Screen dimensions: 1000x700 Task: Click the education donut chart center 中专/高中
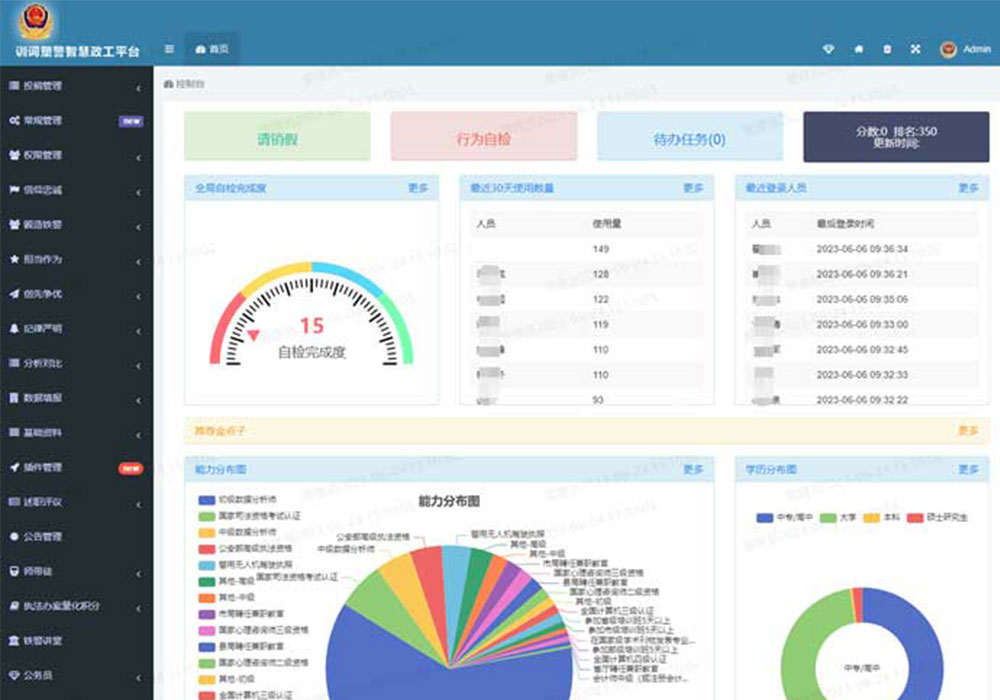(x=862, y=667)
